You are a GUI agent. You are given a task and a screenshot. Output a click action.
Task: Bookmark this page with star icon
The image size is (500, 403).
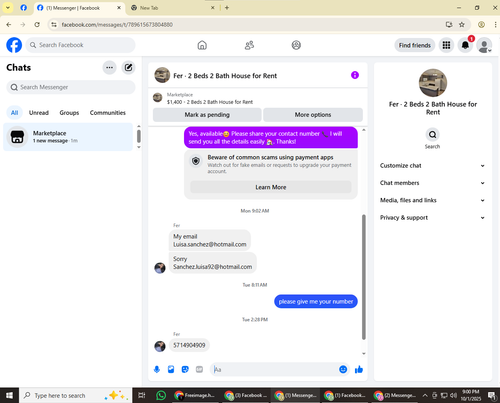462,25
